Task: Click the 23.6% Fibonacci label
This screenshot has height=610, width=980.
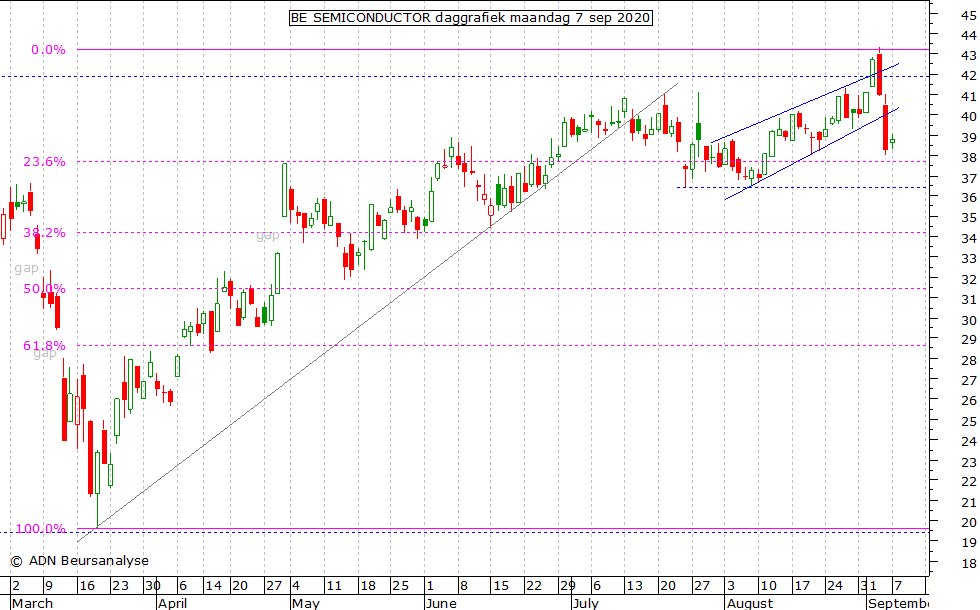Action: (x=44, y=162)
